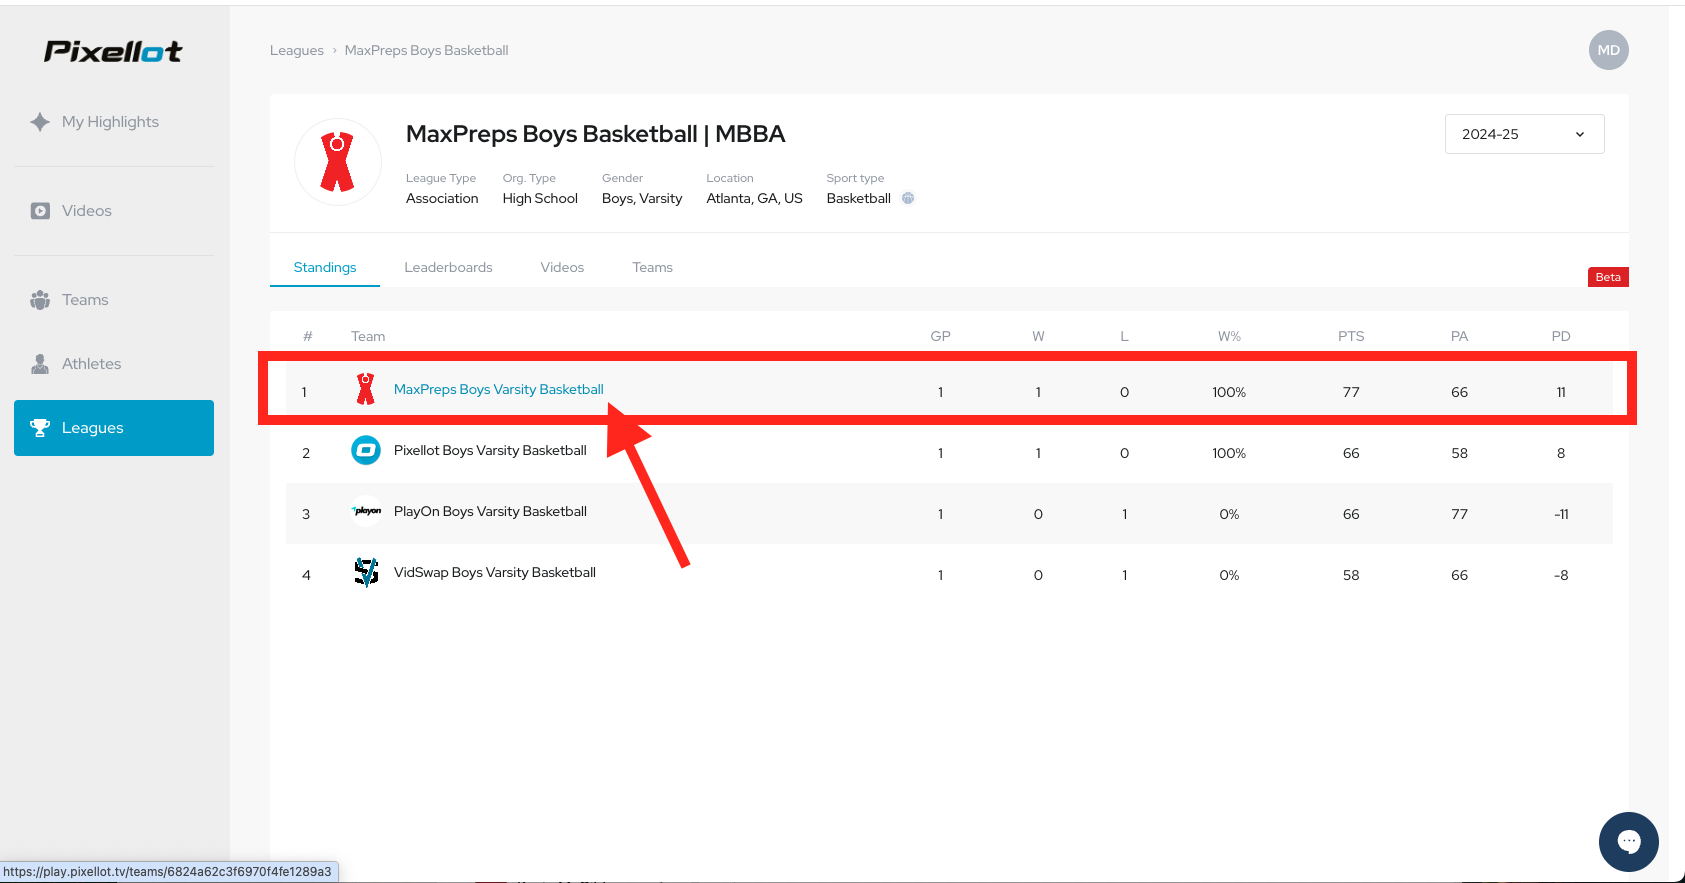Open the 2024-25 season dropdown
Image resolution: width=1685 pixels, height=883 pixels.
coord(1524,134)
